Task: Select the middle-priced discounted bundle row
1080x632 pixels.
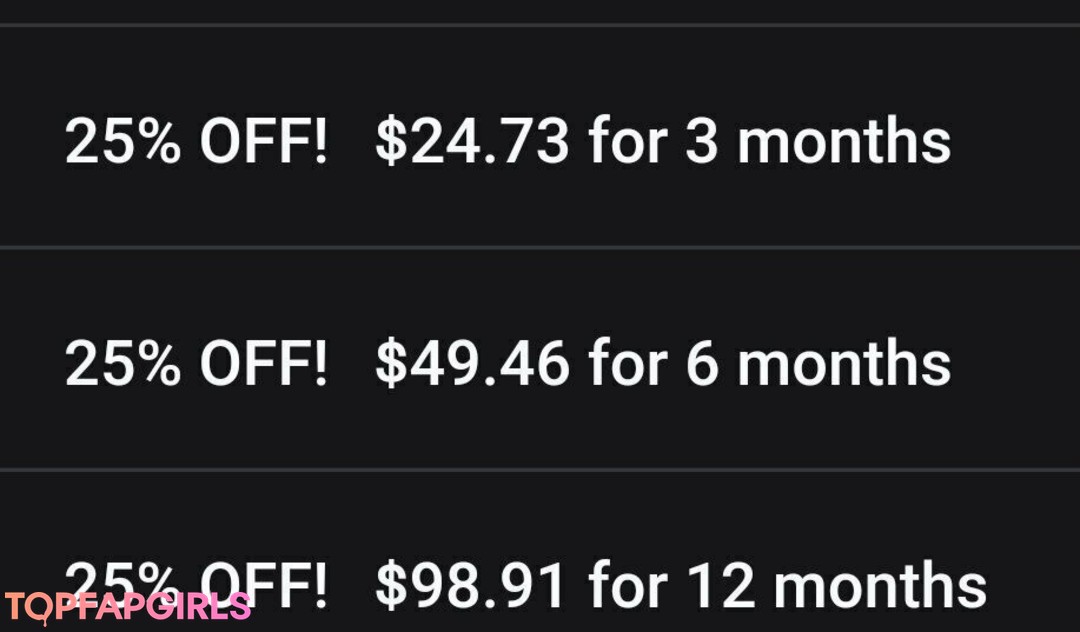Action: [540, 360]
